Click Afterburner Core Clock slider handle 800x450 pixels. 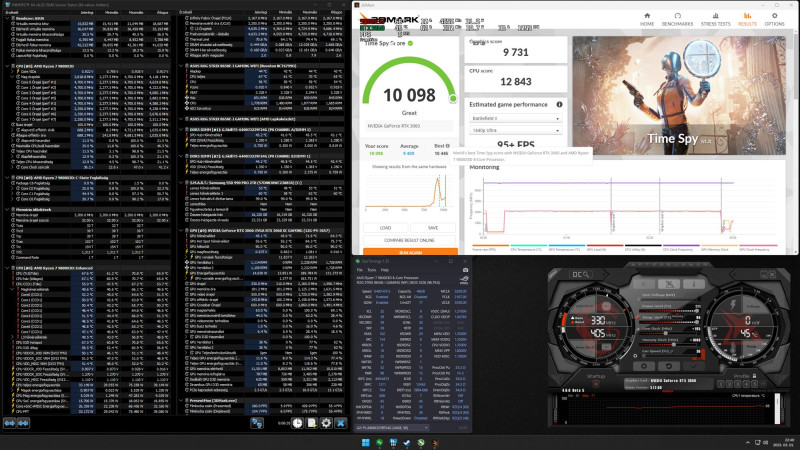[x=666, y=333]
